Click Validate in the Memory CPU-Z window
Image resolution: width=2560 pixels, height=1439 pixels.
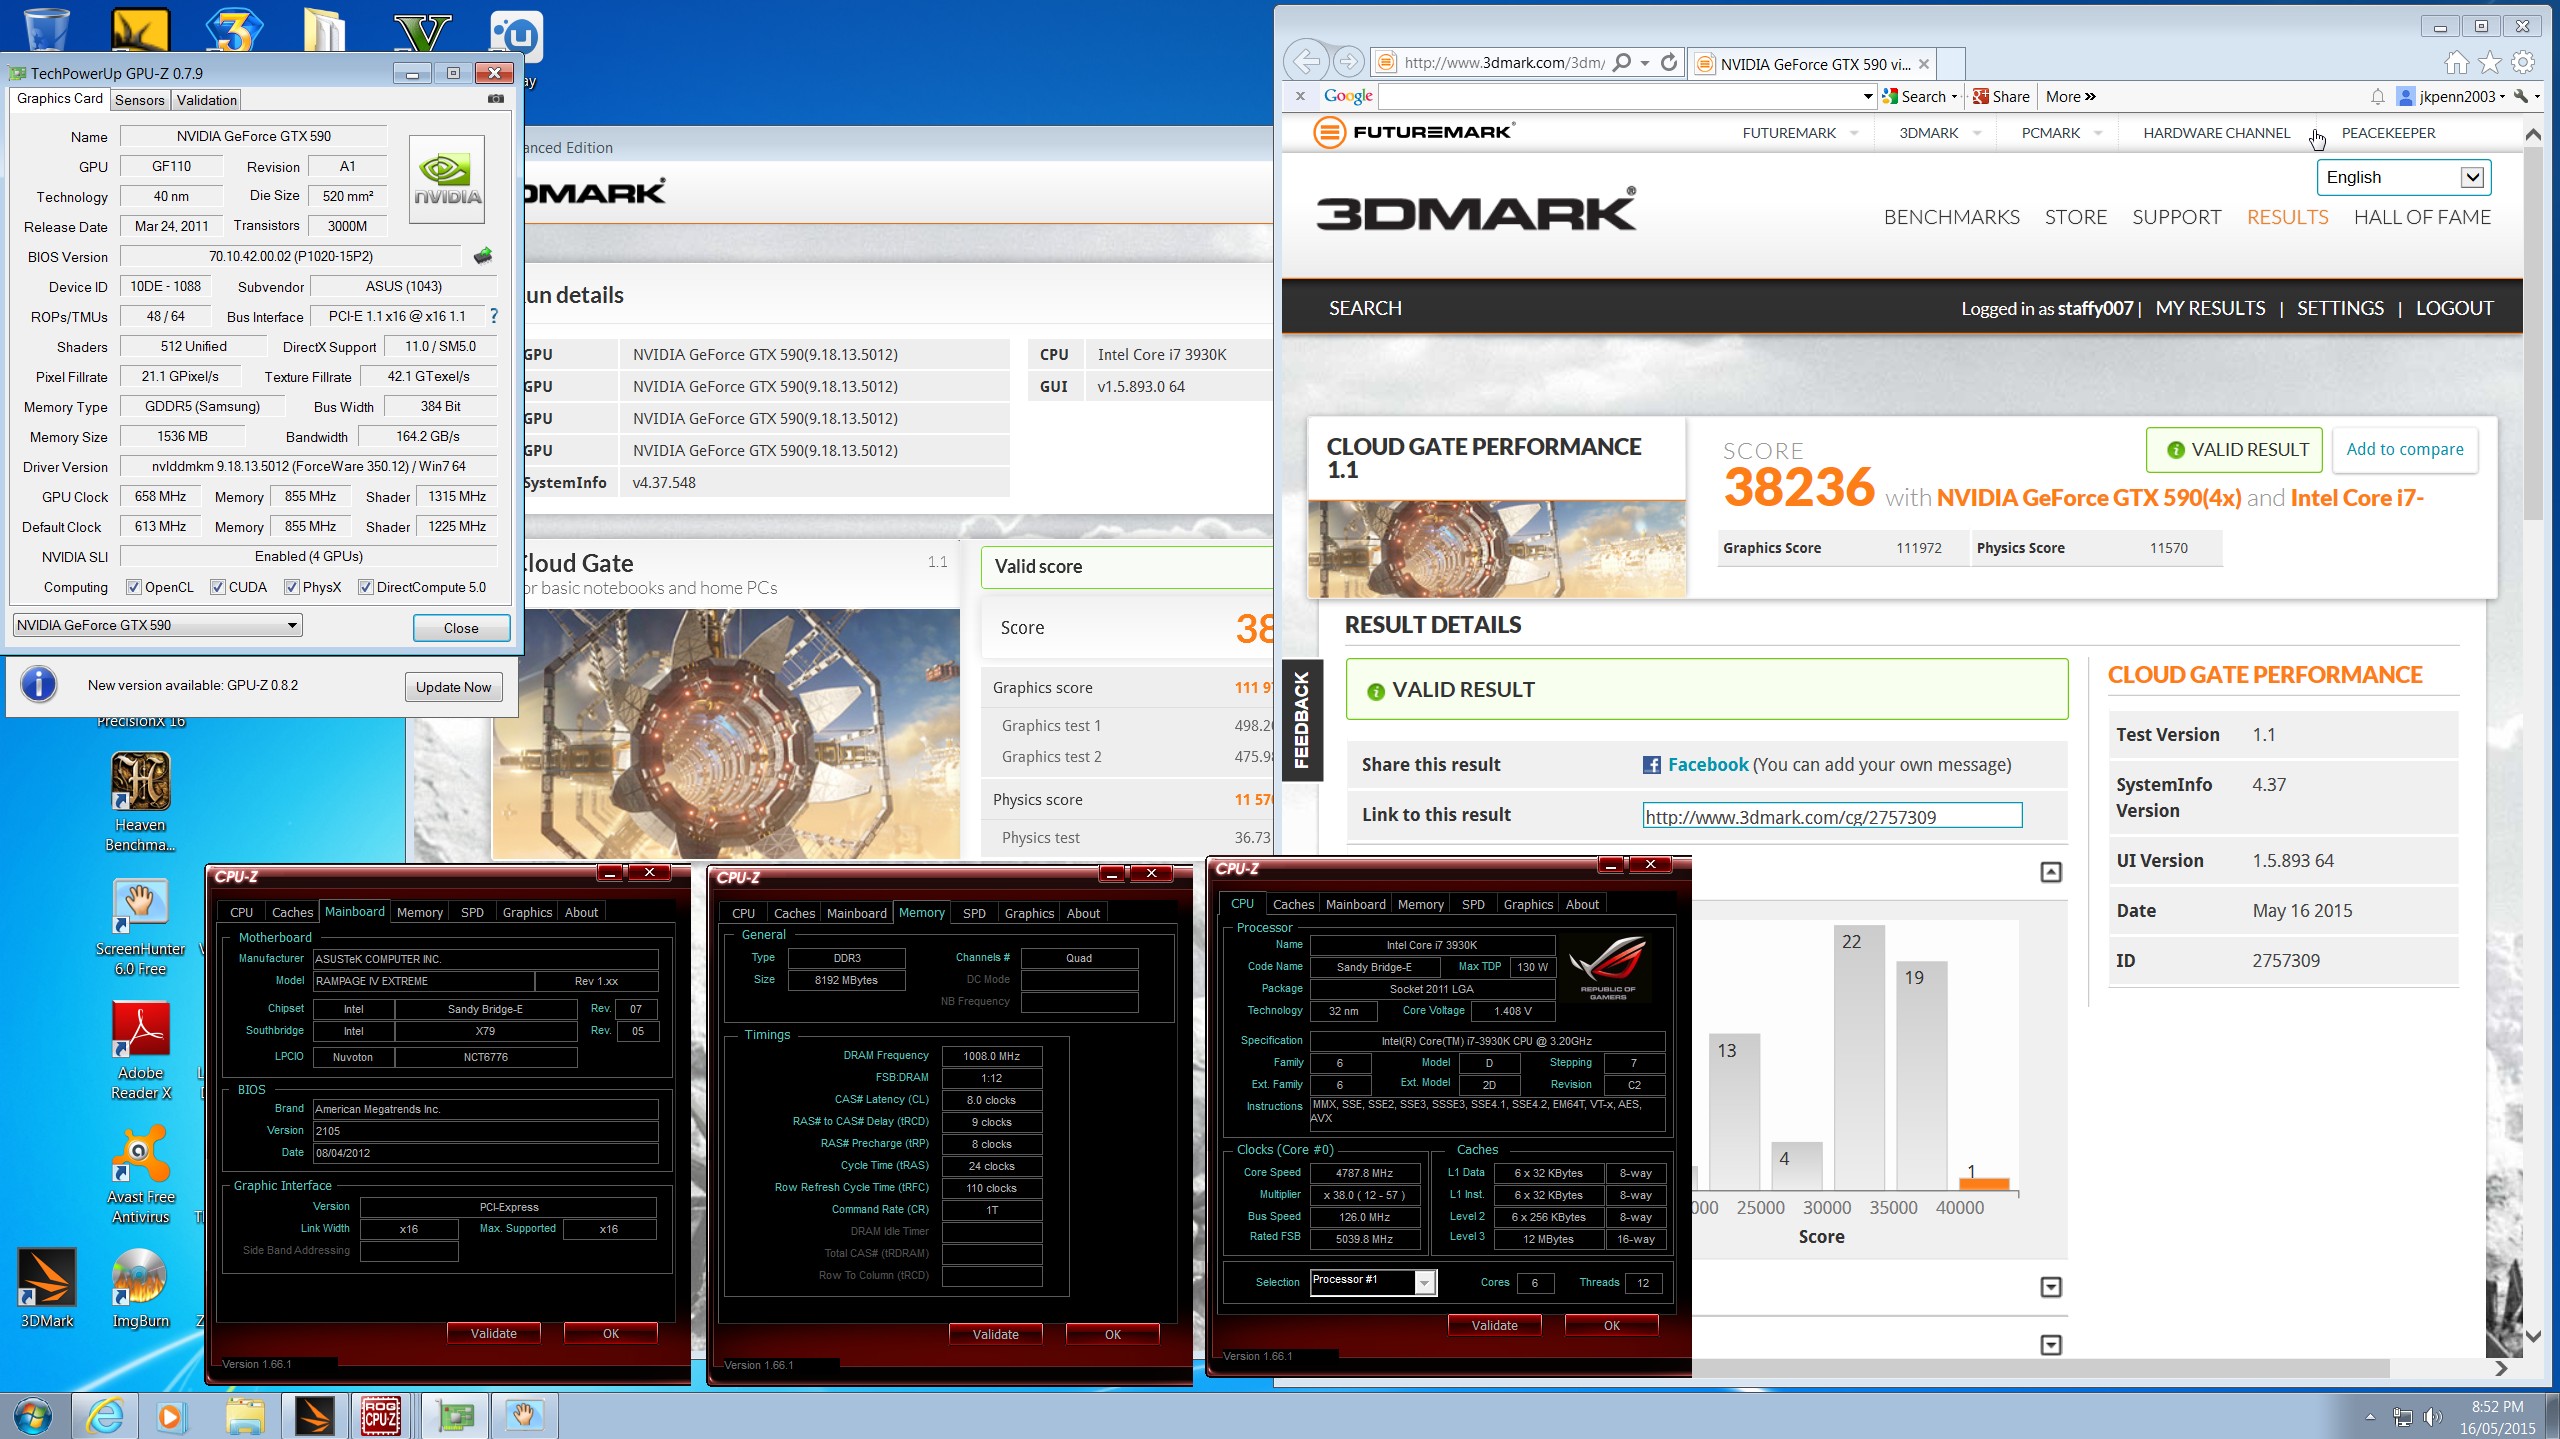click(x=995, y=1334)
